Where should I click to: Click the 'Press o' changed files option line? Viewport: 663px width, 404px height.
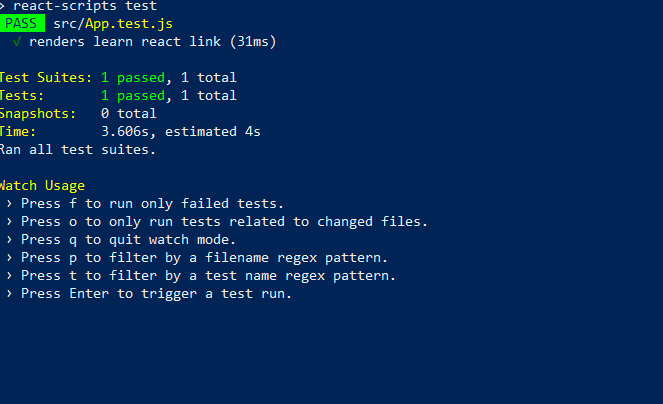[224, 221]
